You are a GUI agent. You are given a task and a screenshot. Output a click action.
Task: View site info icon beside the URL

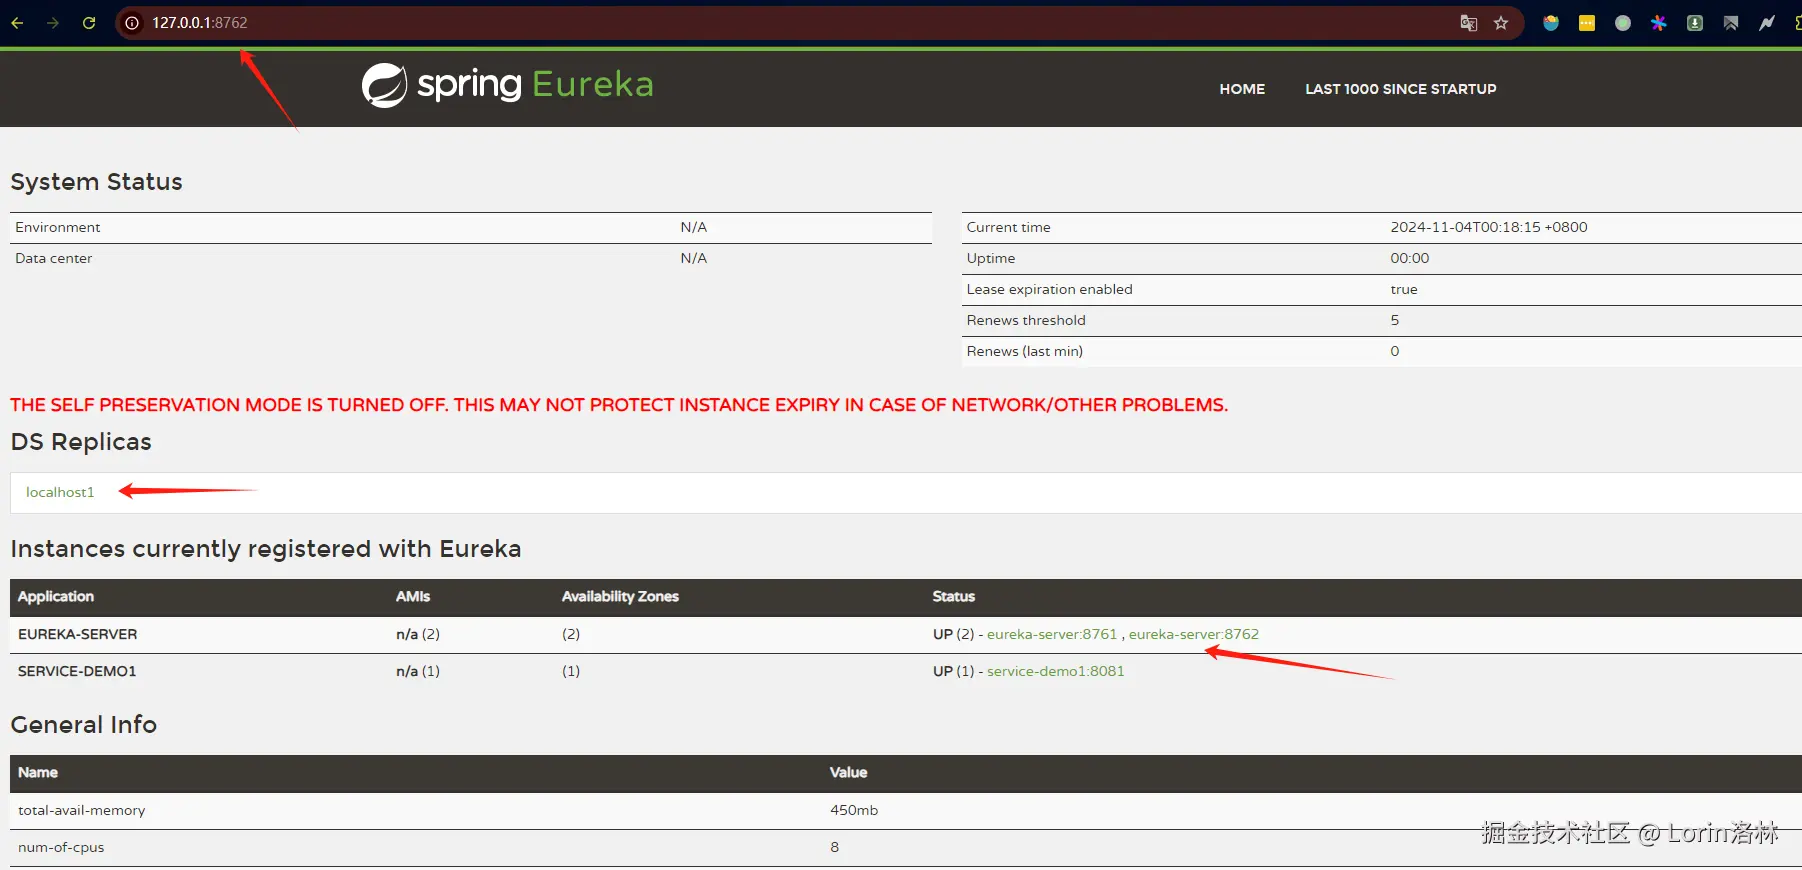[132, 23]
